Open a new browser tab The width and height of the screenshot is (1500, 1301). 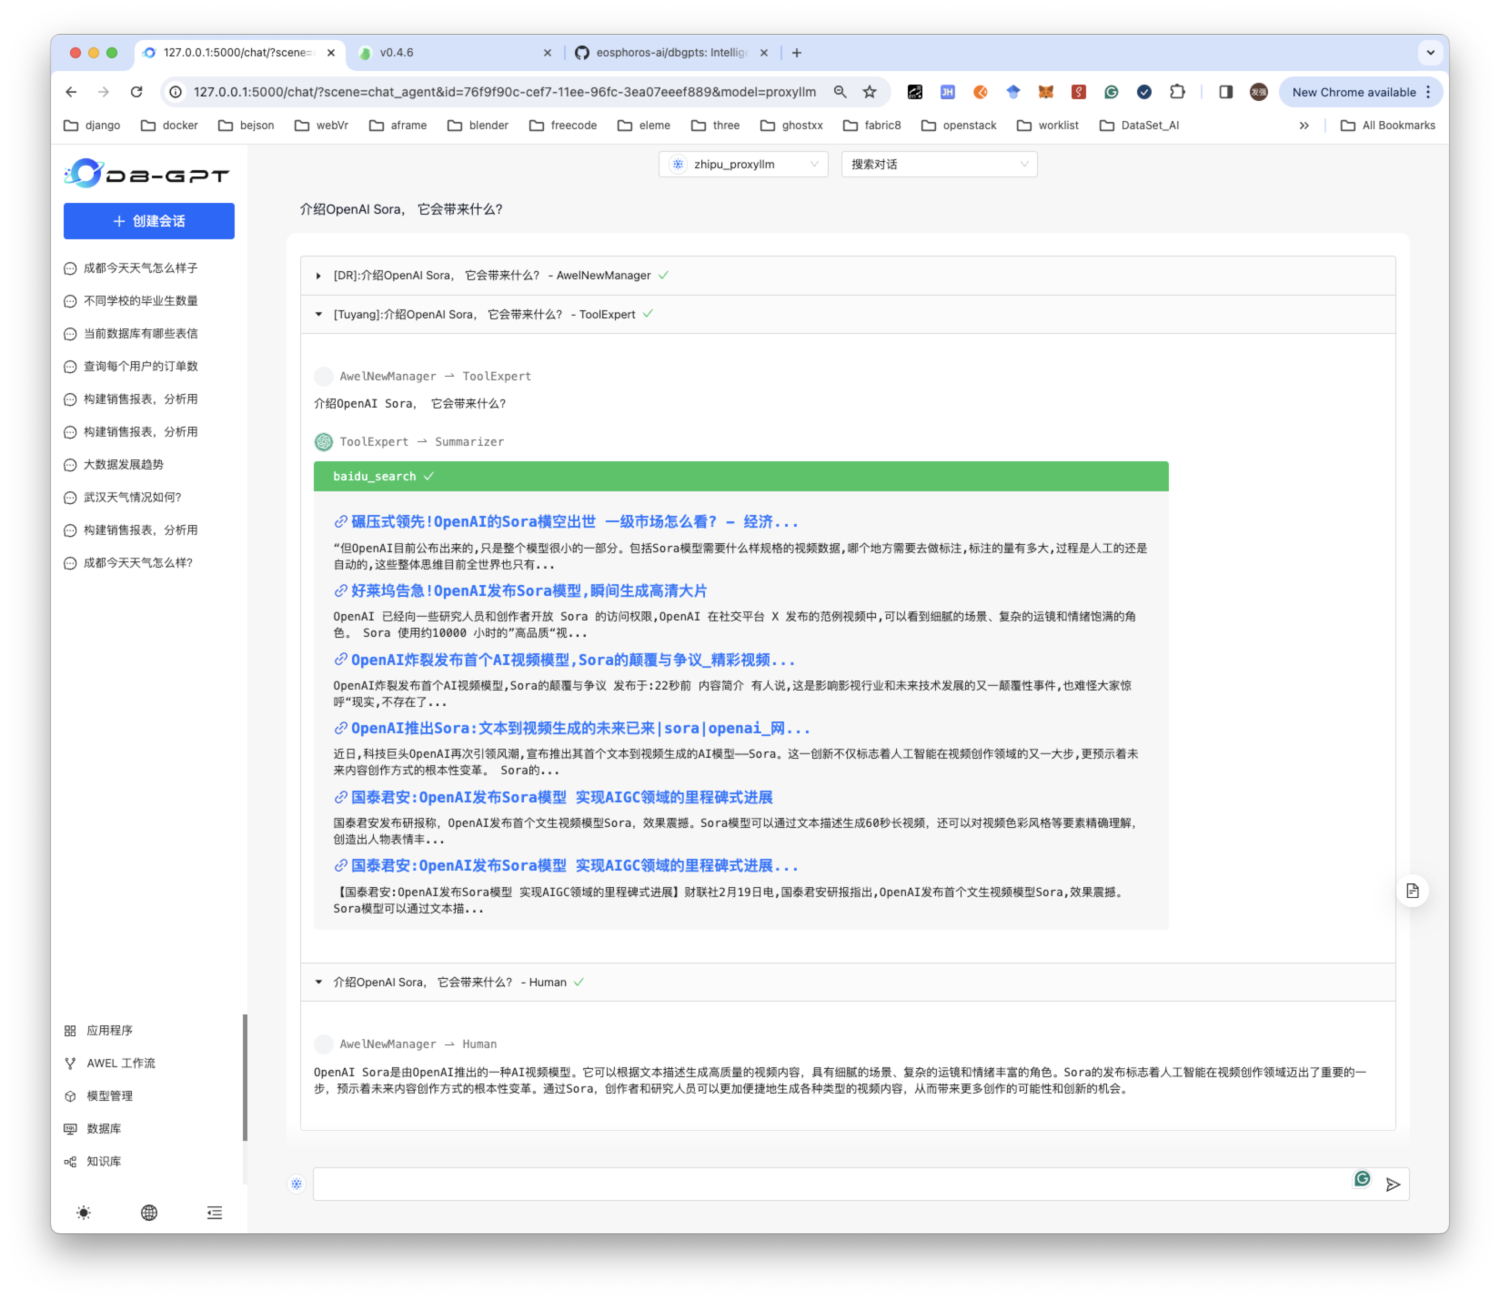(x=797, y=53)
